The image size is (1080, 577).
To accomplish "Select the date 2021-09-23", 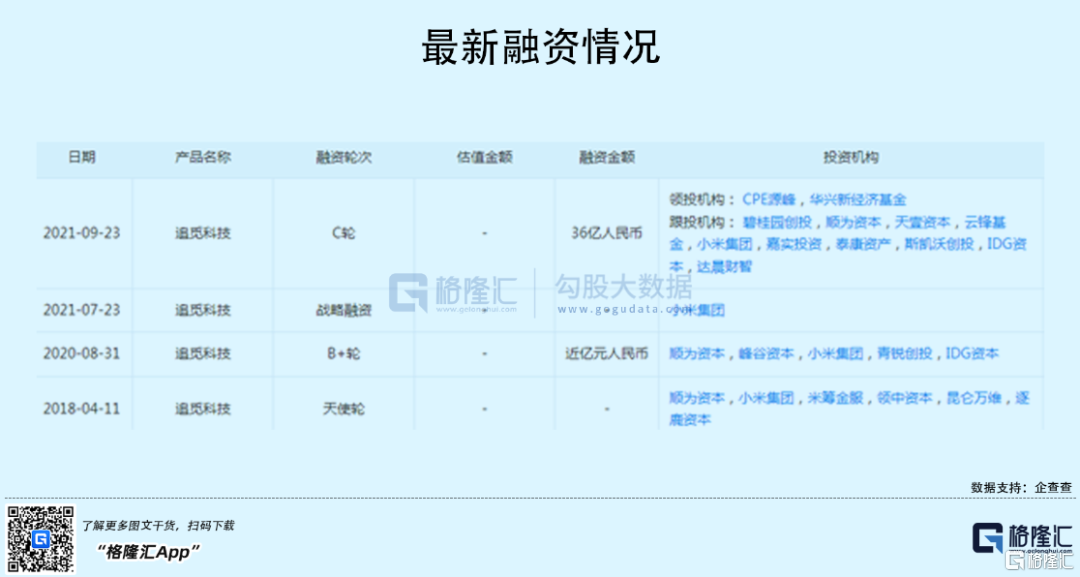I will tap(81, 233).
